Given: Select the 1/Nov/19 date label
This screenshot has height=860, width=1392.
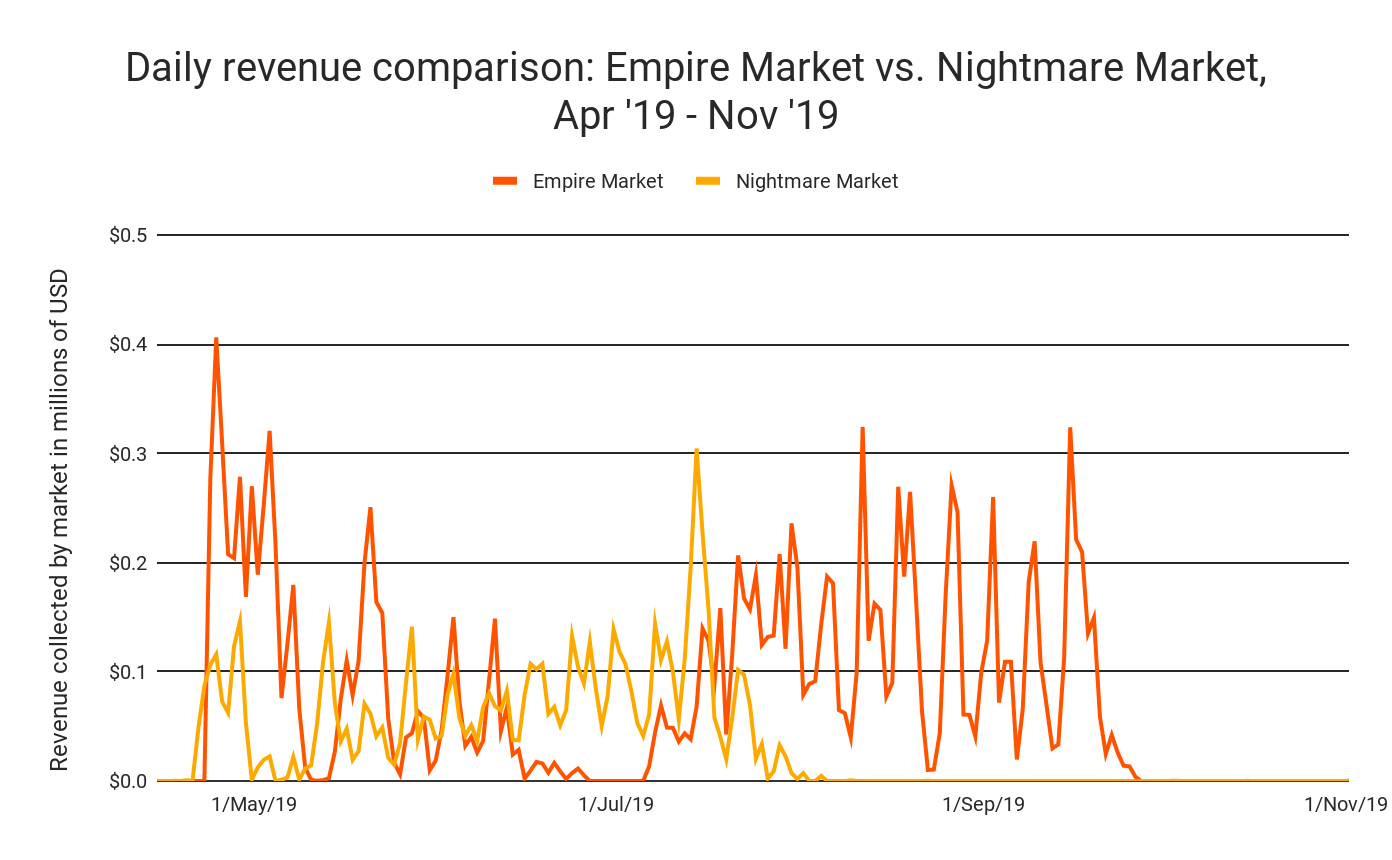Looking at the screenshot, I should [1346, 805].
